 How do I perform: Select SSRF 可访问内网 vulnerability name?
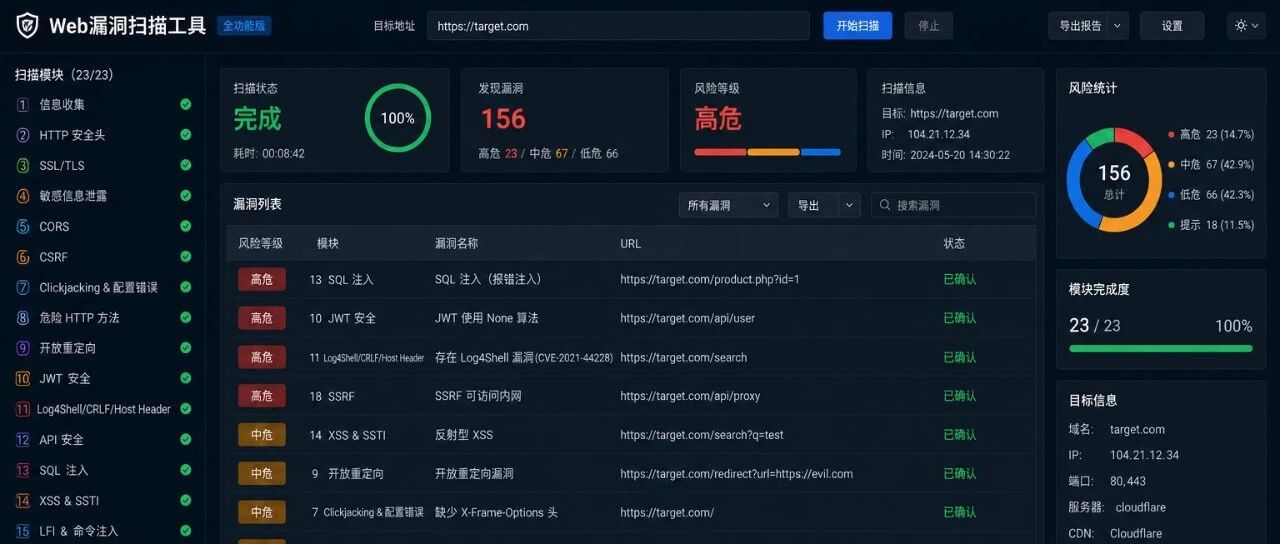478,396
